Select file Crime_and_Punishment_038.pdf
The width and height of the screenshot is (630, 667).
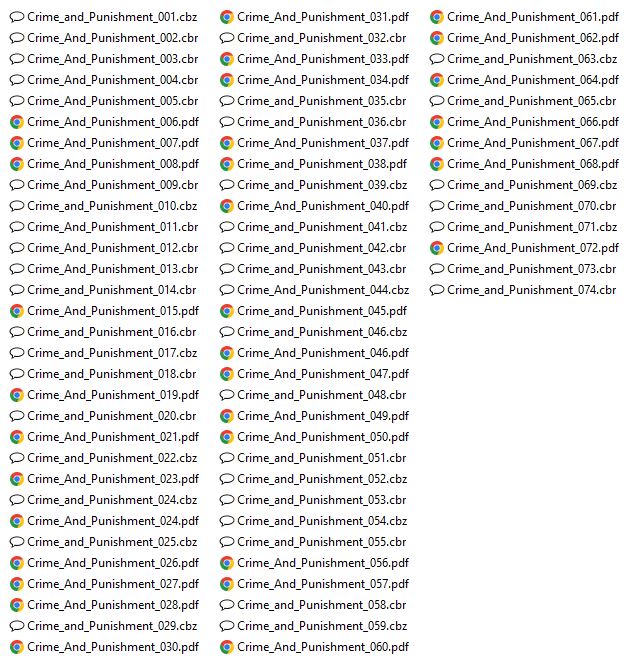(x=314, y=164)
